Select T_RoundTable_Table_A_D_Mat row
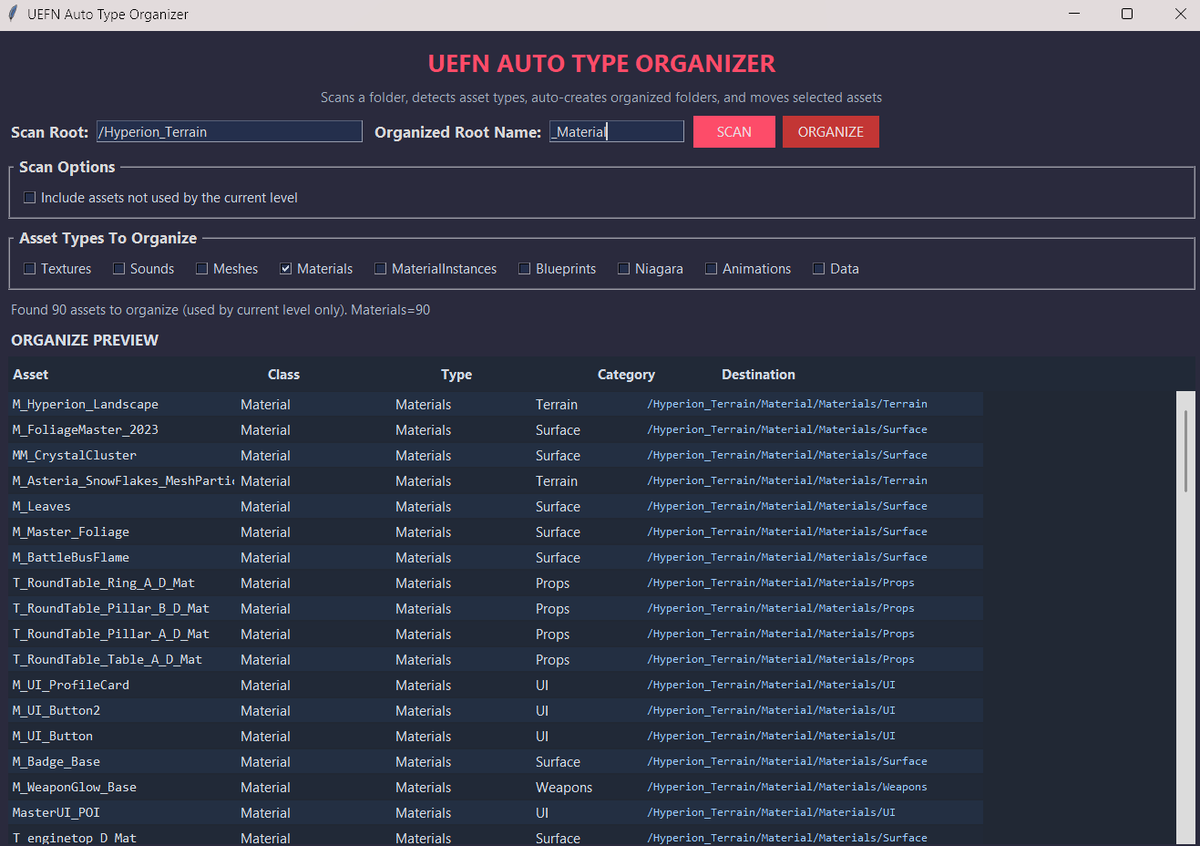Screen dimensions: 1200x846 coord(496,659)
